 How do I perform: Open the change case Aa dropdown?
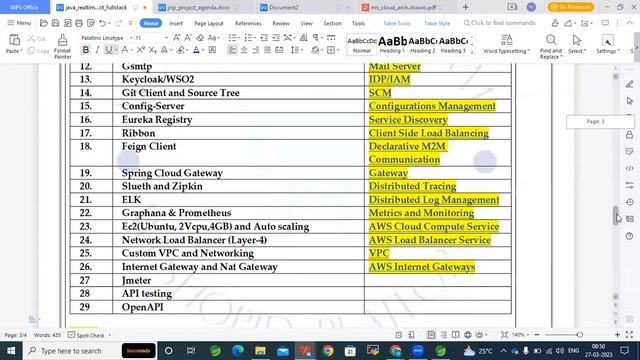click(213, 38)
